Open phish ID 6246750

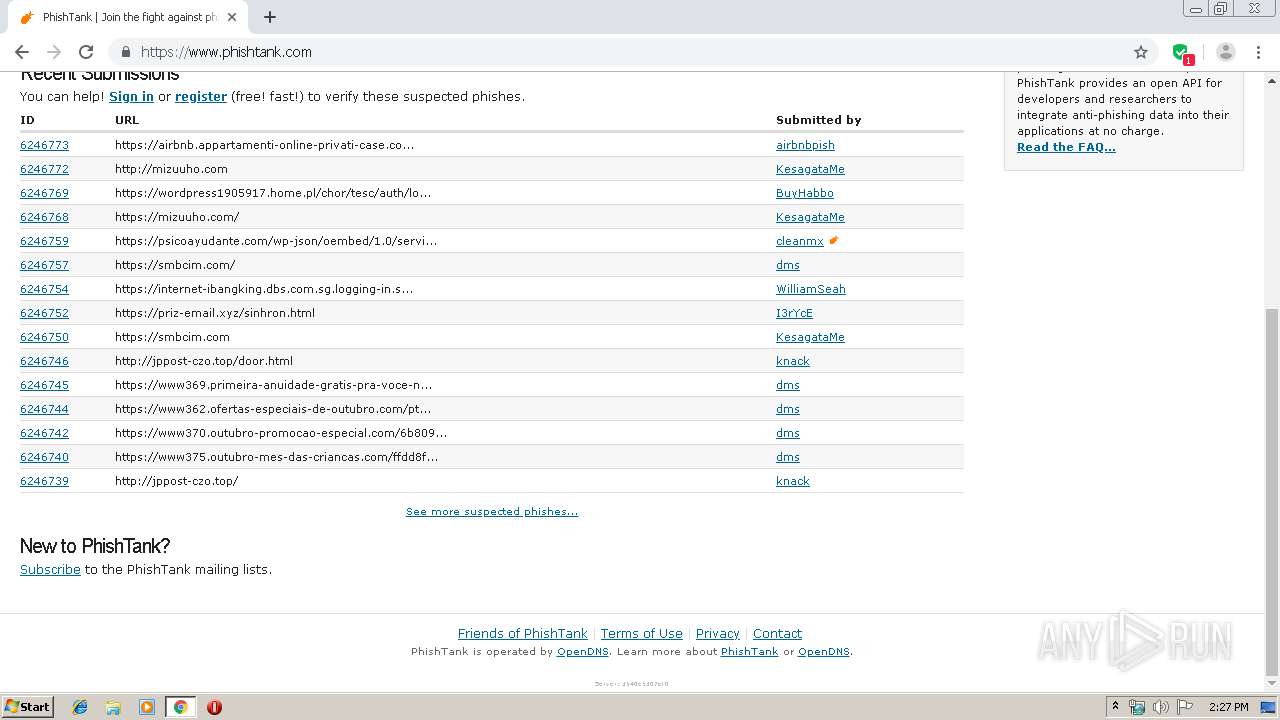(x=44, y=337)
